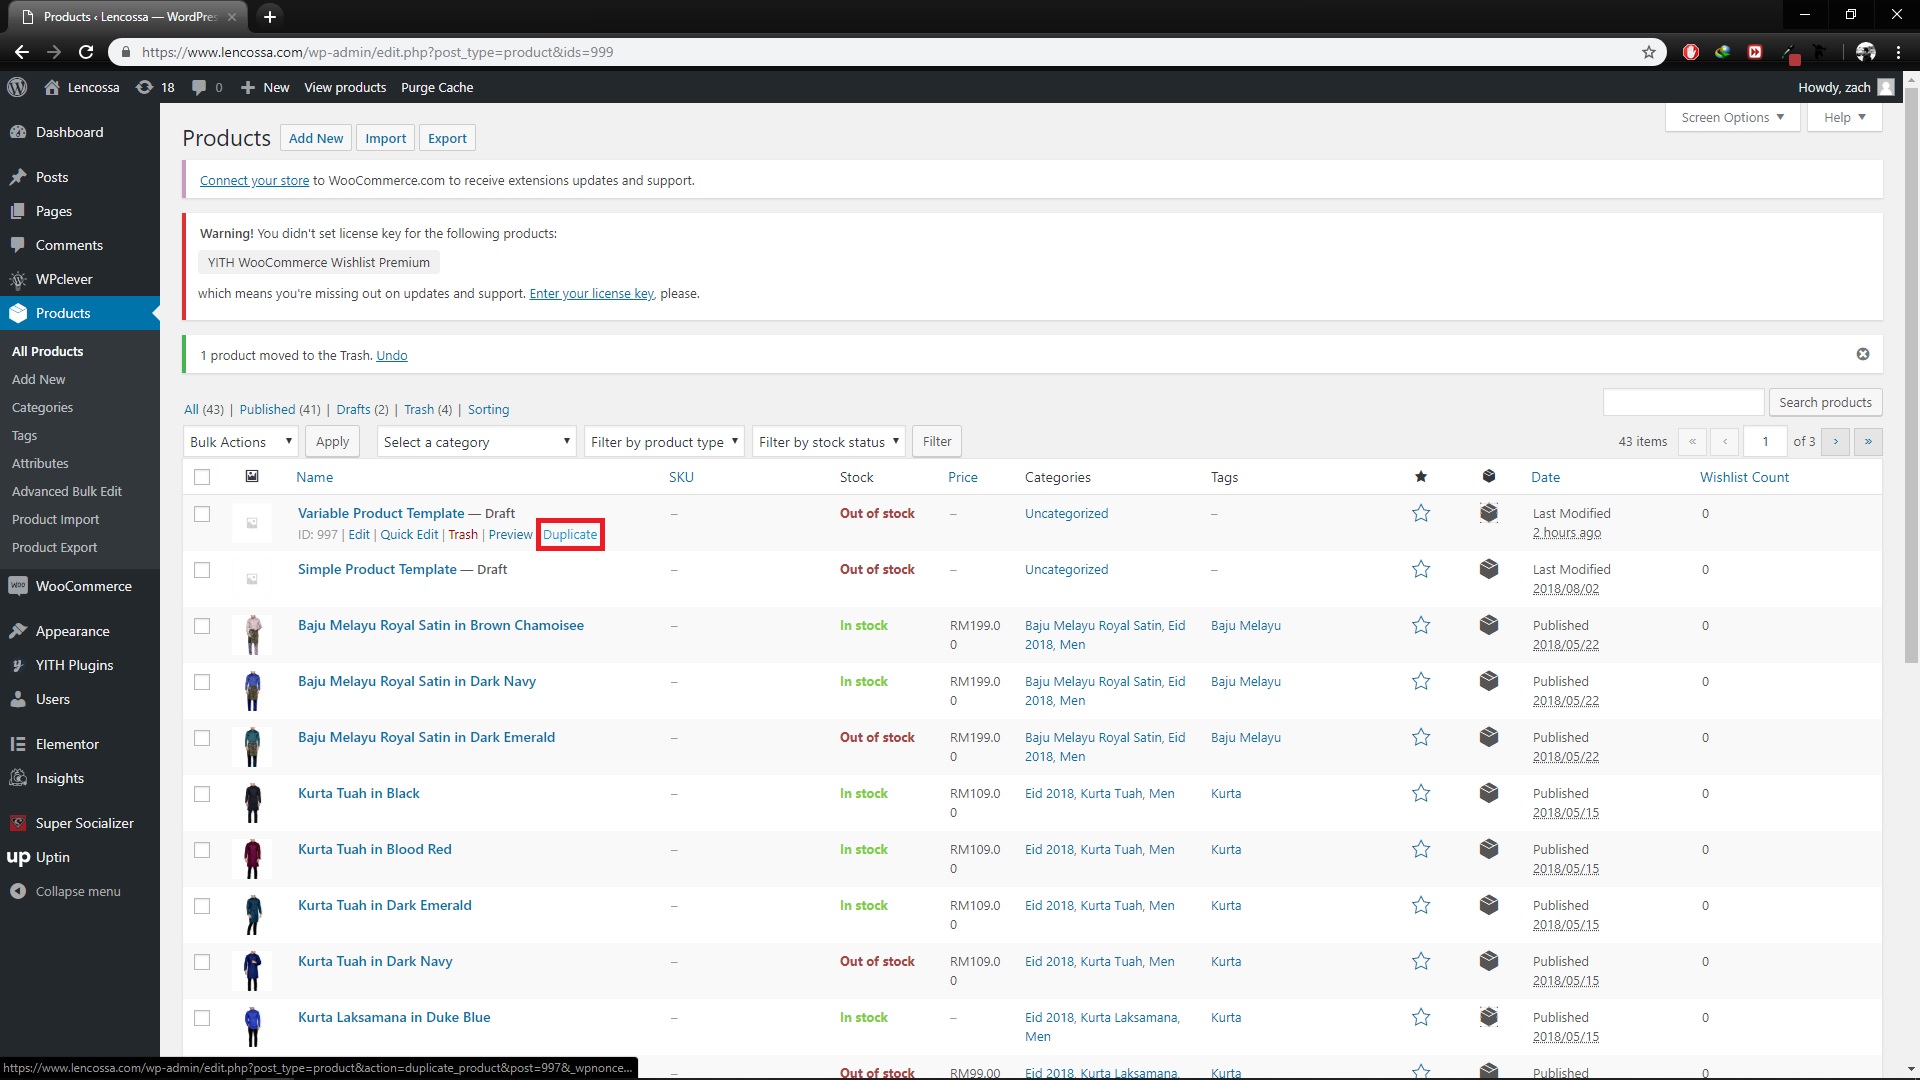
Task: Bookmark this page with the star icon
Action: pos(1649,52)
